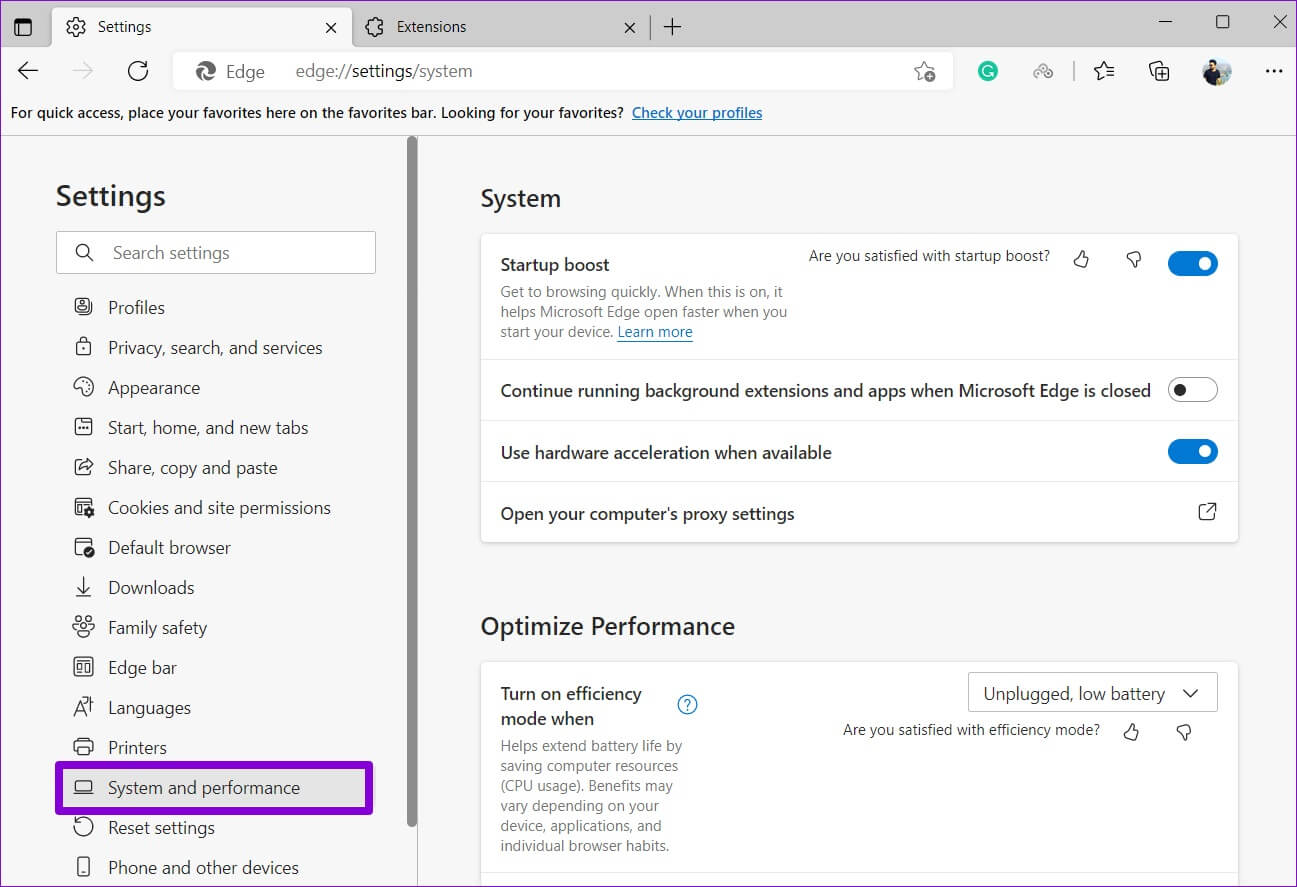Add this page to favorites star icon
This screenshot has width=1297, height=887.
924,71
